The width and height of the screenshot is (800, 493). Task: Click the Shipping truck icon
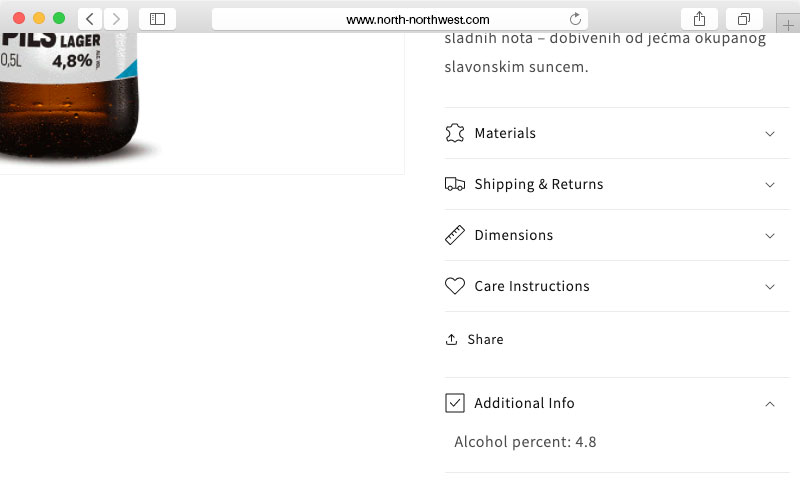pyautogui.click(x=455, y=184)
